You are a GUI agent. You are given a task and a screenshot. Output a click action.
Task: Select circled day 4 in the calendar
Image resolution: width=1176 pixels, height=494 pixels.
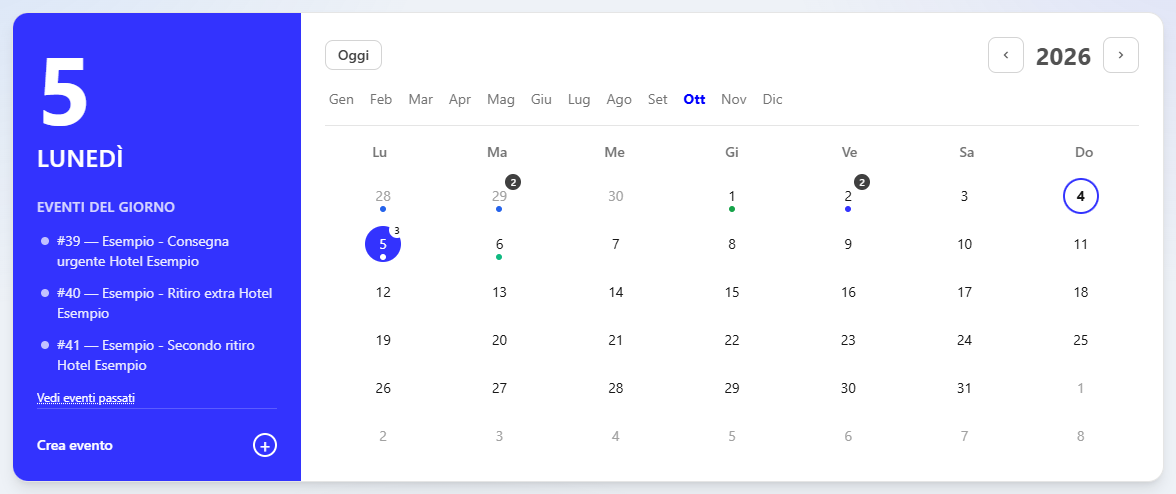[x=1081, y=196]
